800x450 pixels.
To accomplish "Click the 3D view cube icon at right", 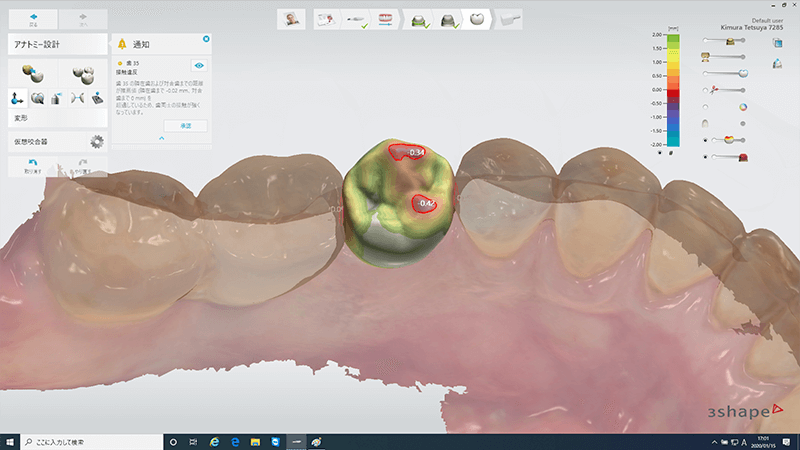I will pyautogui.click(x=777, y=43).
